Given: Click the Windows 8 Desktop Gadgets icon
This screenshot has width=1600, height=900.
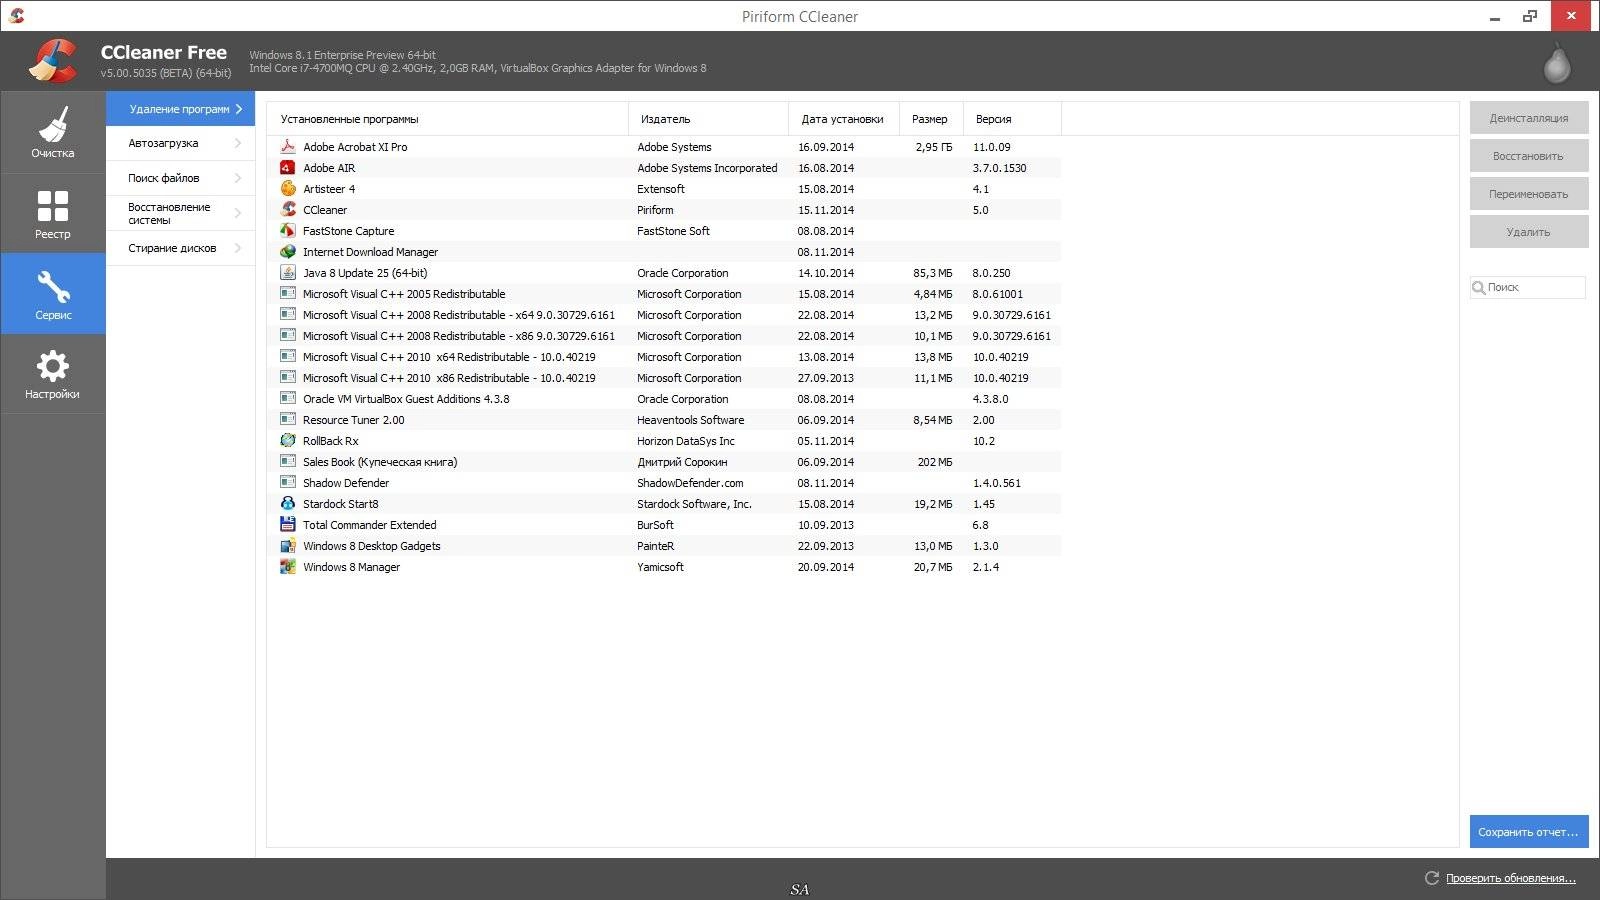Looking at the screenshot, I should point(288,545).
